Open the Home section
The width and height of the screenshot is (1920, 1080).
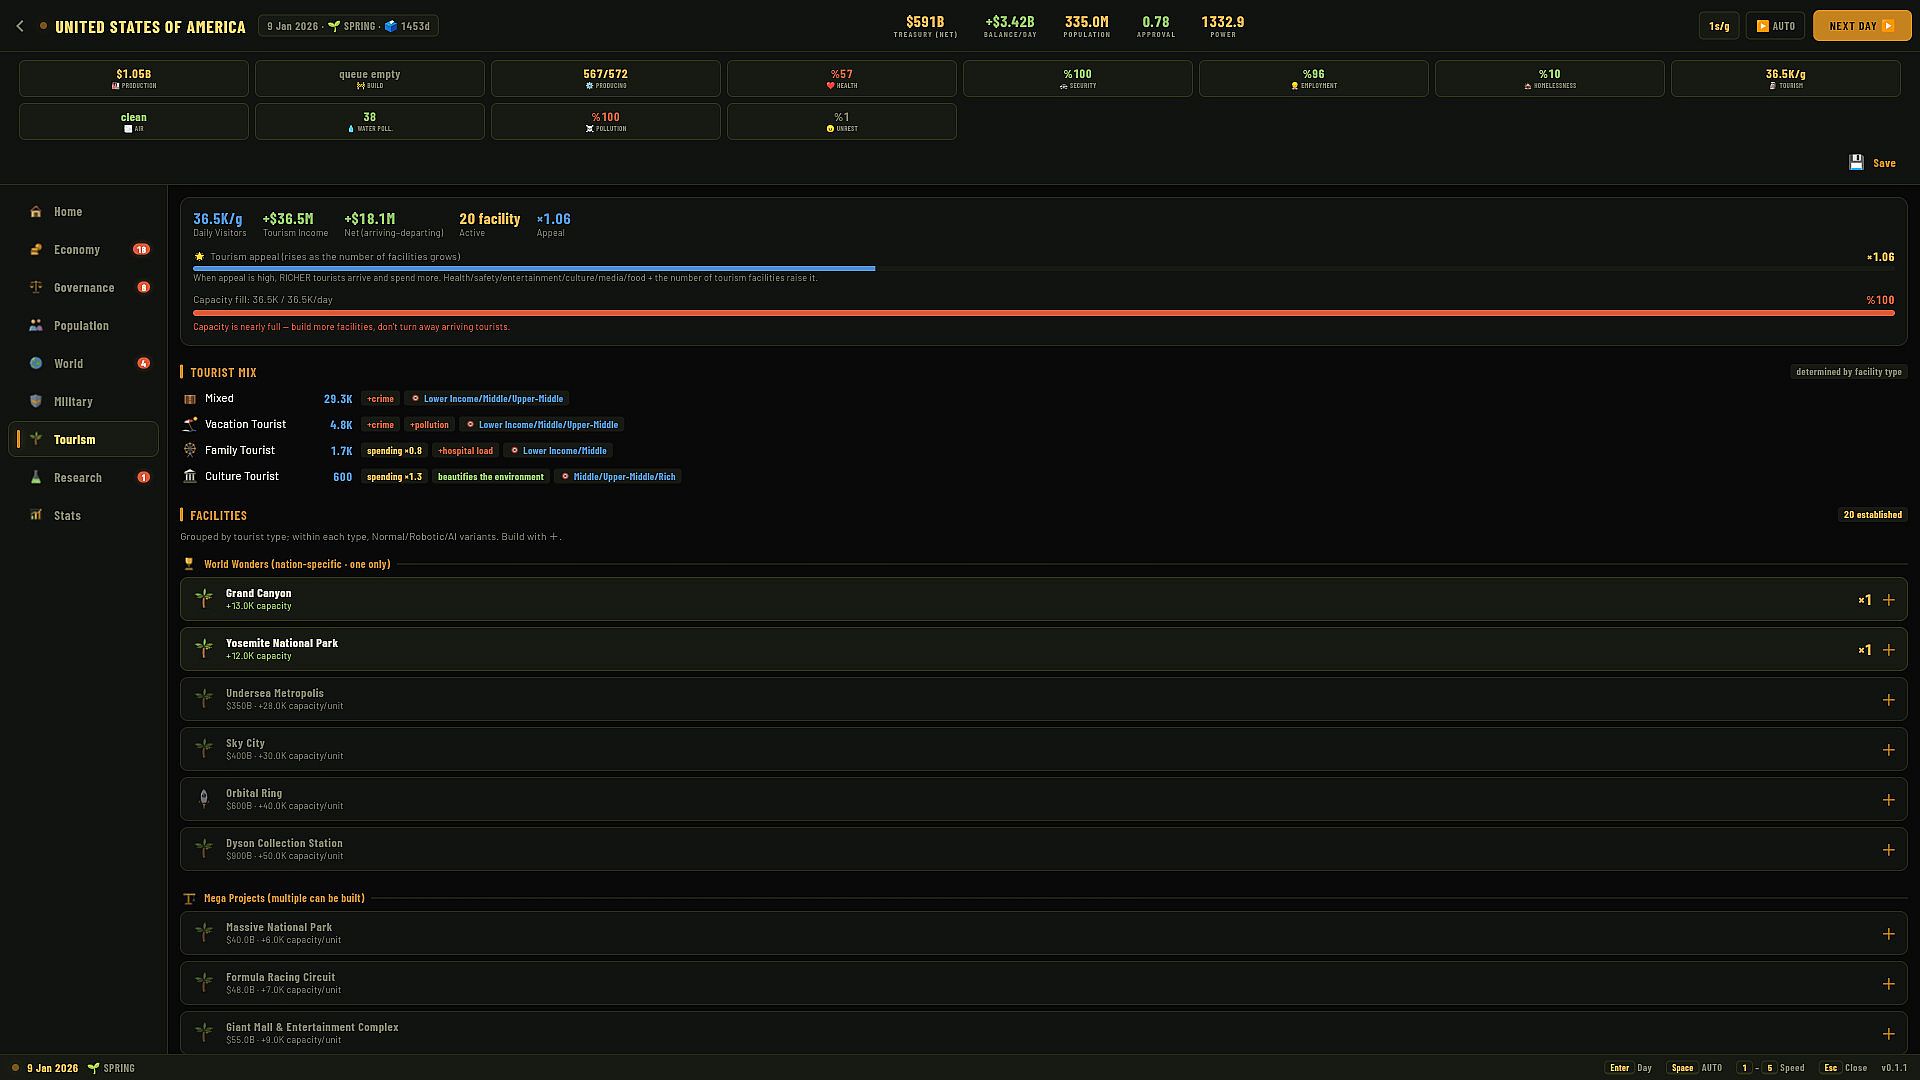(84, 212)
